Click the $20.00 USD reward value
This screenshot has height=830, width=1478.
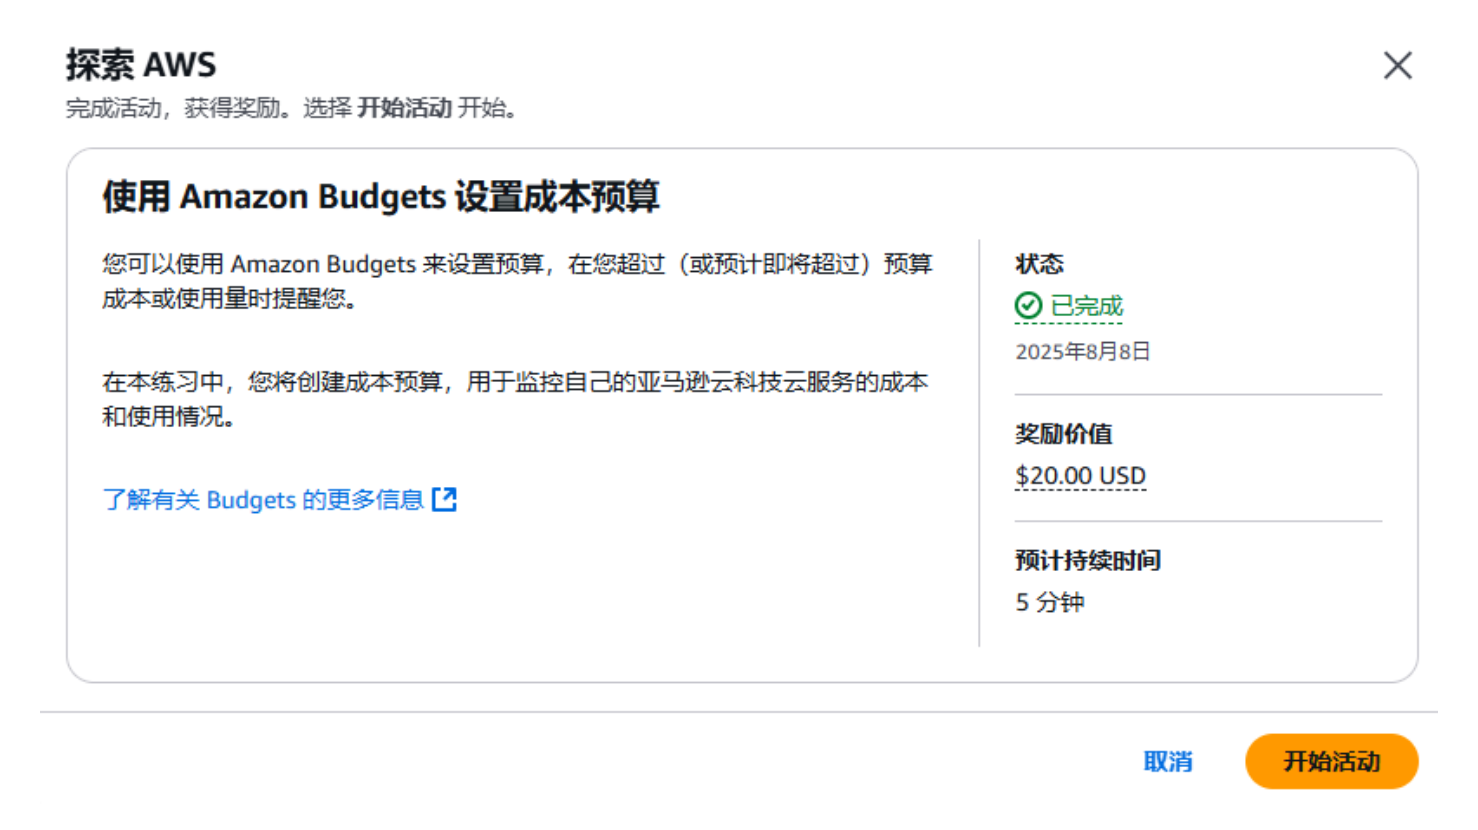[1080, 476]
